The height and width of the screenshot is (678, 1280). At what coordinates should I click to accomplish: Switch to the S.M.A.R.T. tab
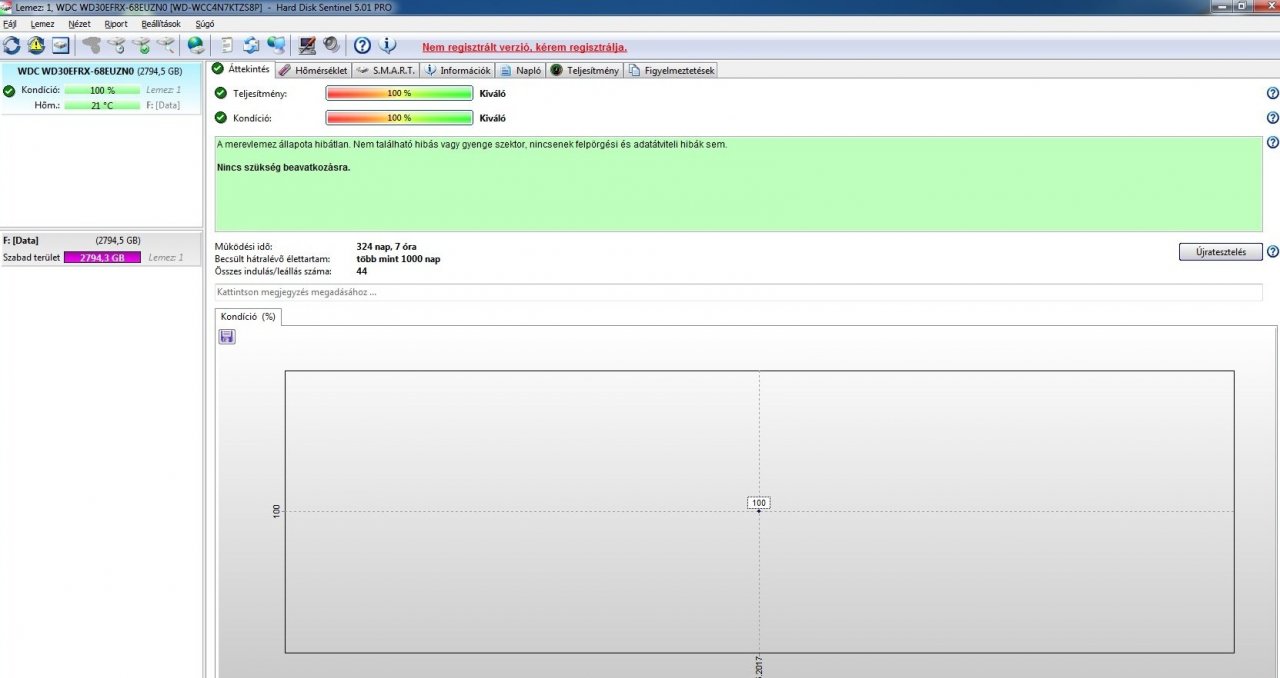pos(385,70)
